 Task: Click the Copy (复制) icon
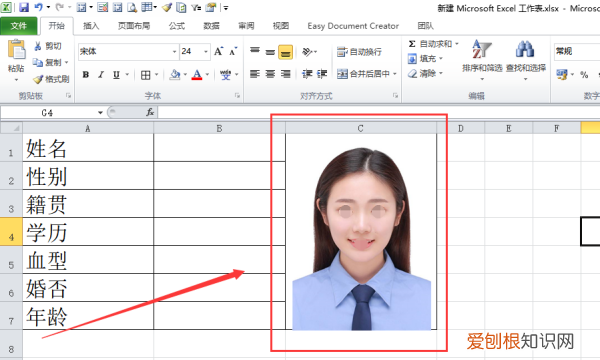[38, 62]
